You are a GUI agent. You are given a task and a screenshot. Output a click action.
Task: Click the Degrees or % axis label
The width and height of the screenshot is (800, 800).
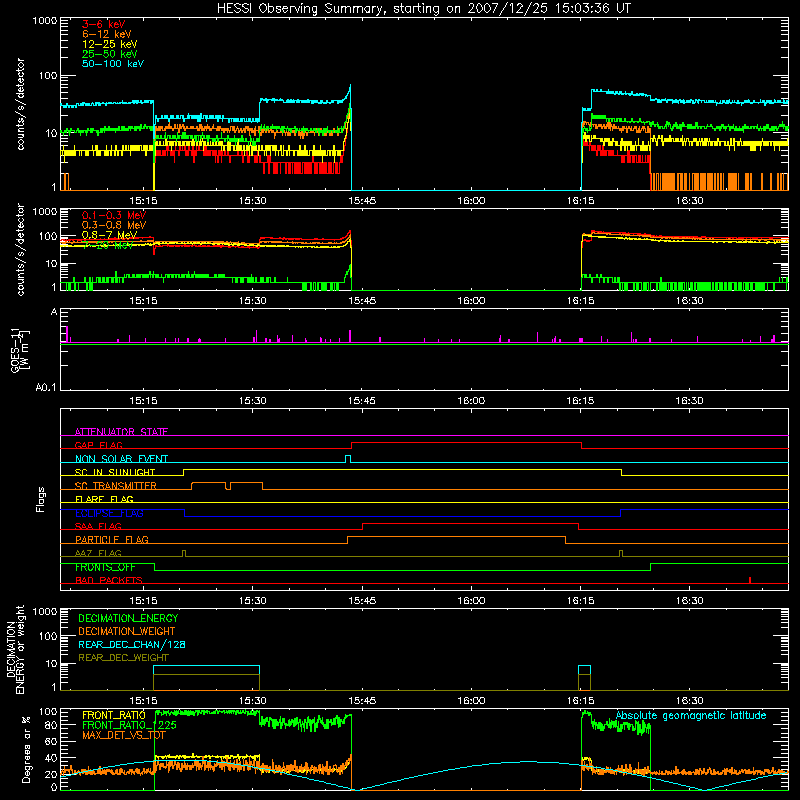point(25,750)
